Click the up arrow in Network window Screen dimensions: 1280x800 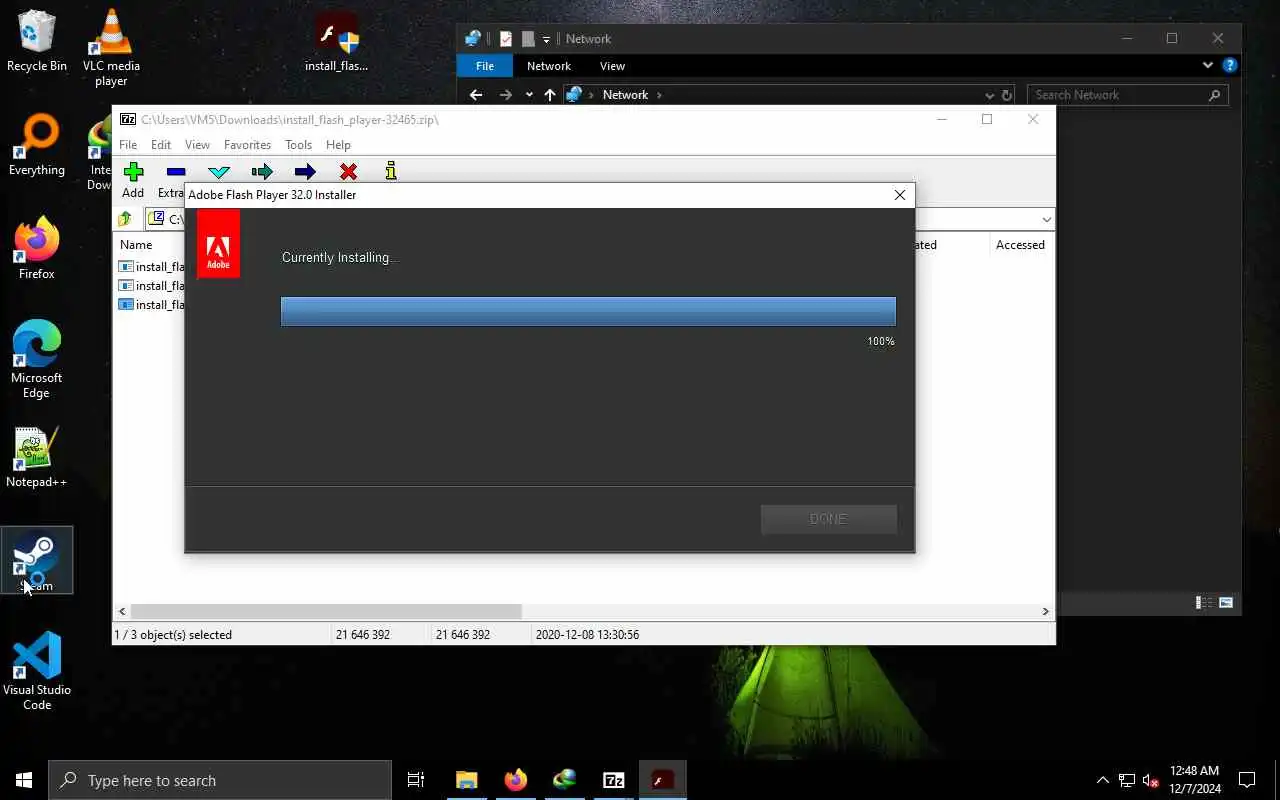pyautogui.click(x=550, y=95)
